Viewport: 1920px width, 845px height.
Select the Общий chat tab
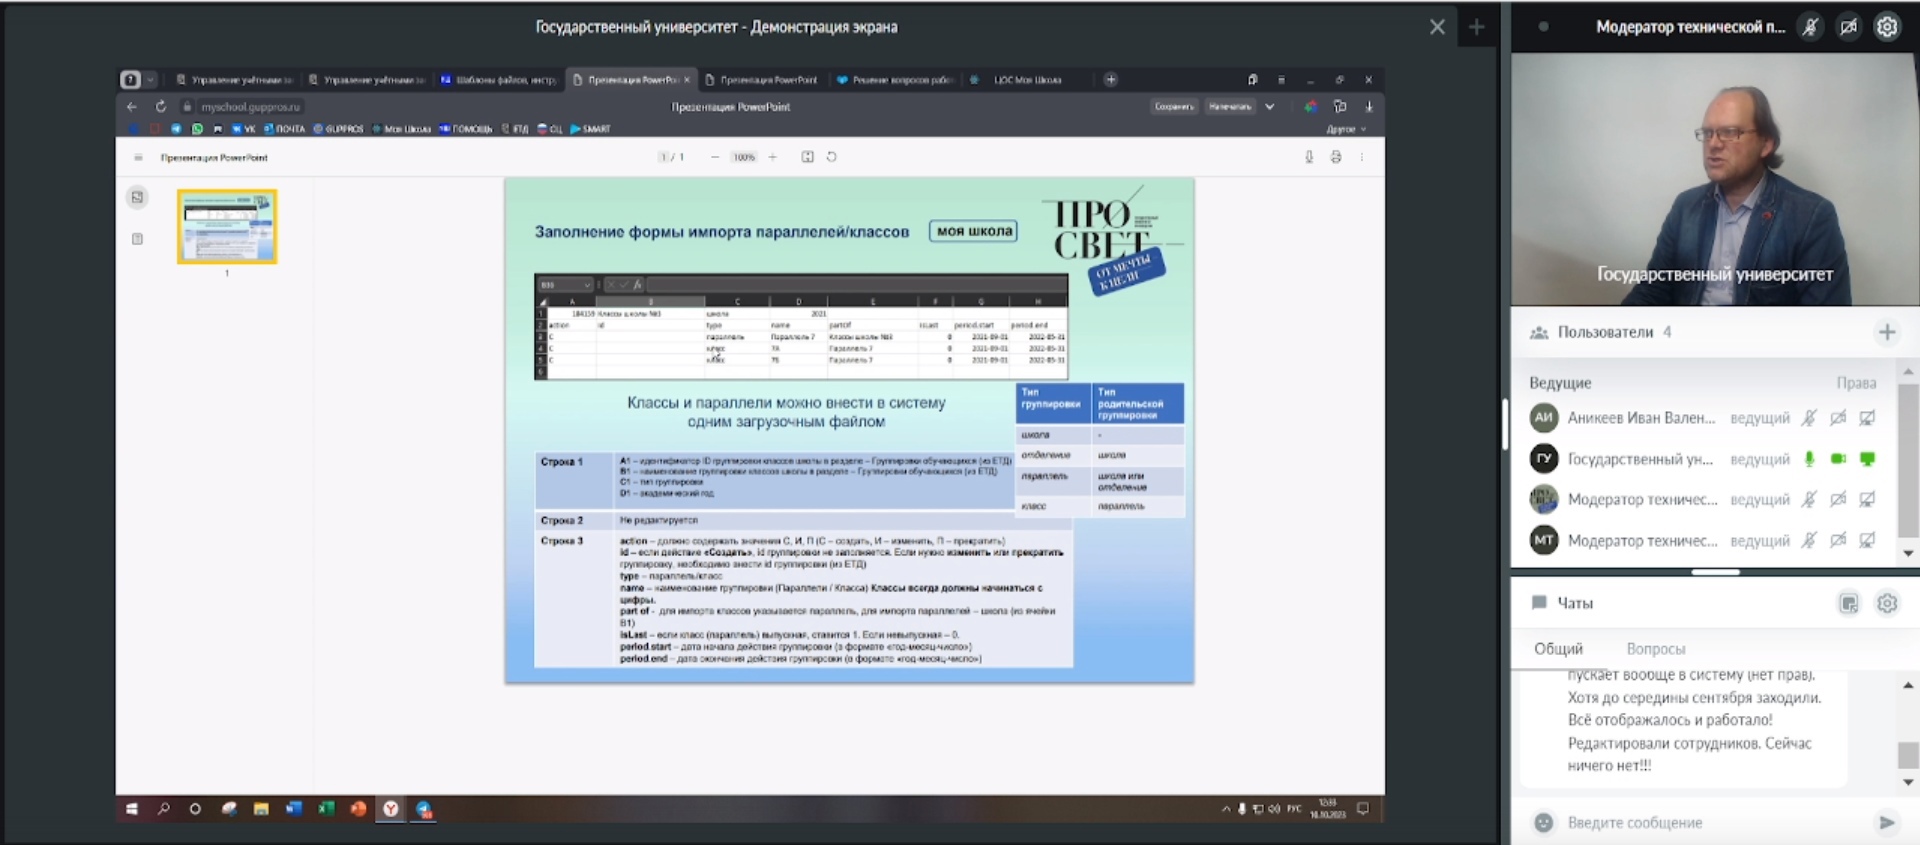tap(1558, 649)
